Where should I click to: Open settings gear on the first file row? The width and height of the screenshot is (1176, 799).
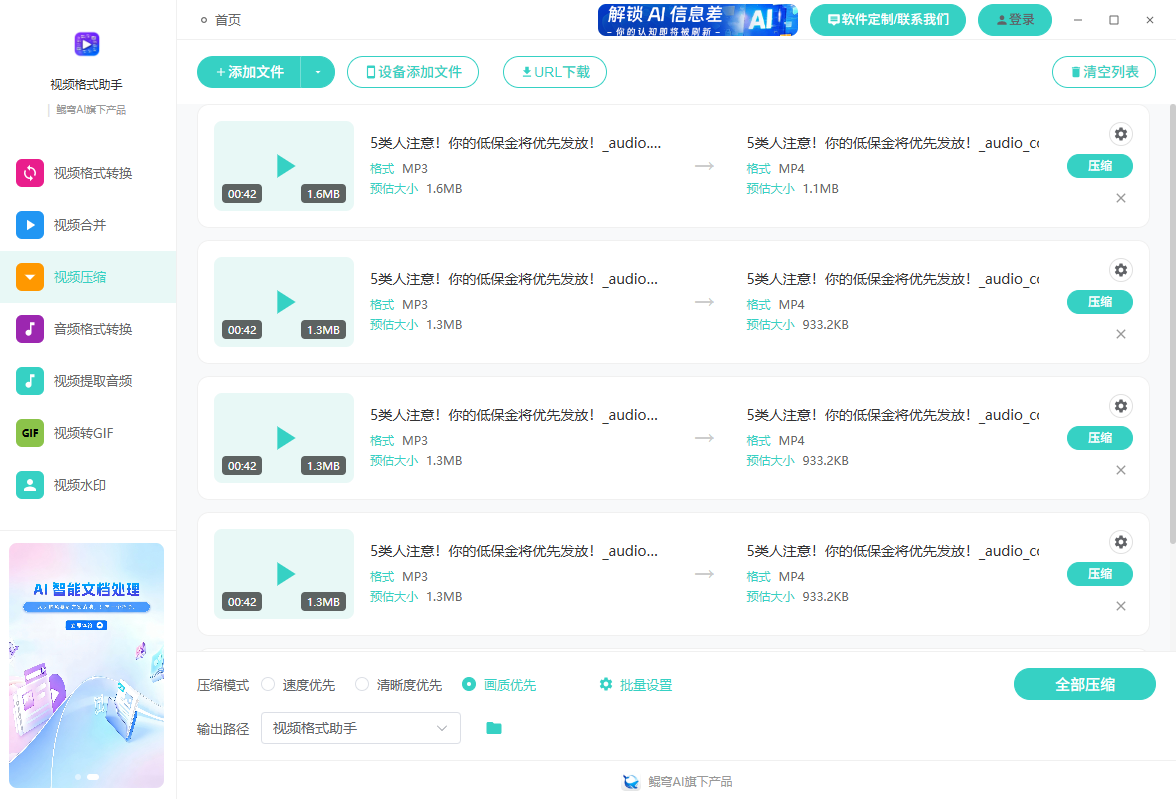(x=1120, y=134)
